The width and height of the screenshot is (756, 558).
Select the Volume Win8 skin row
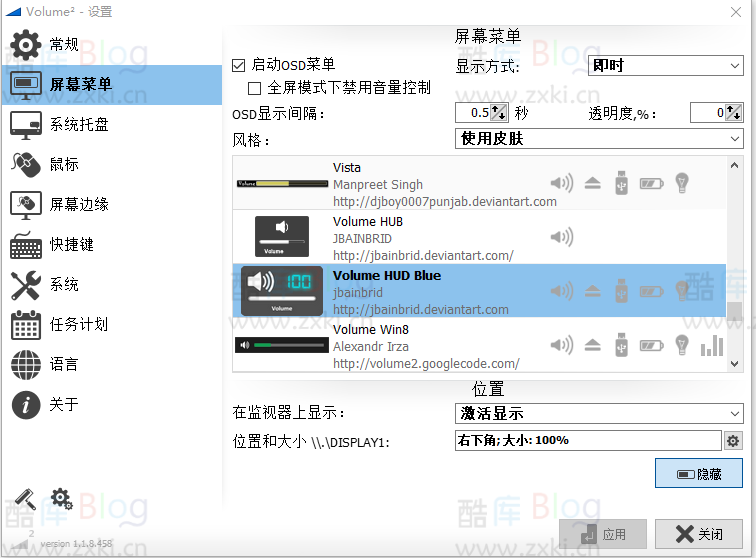479,344
